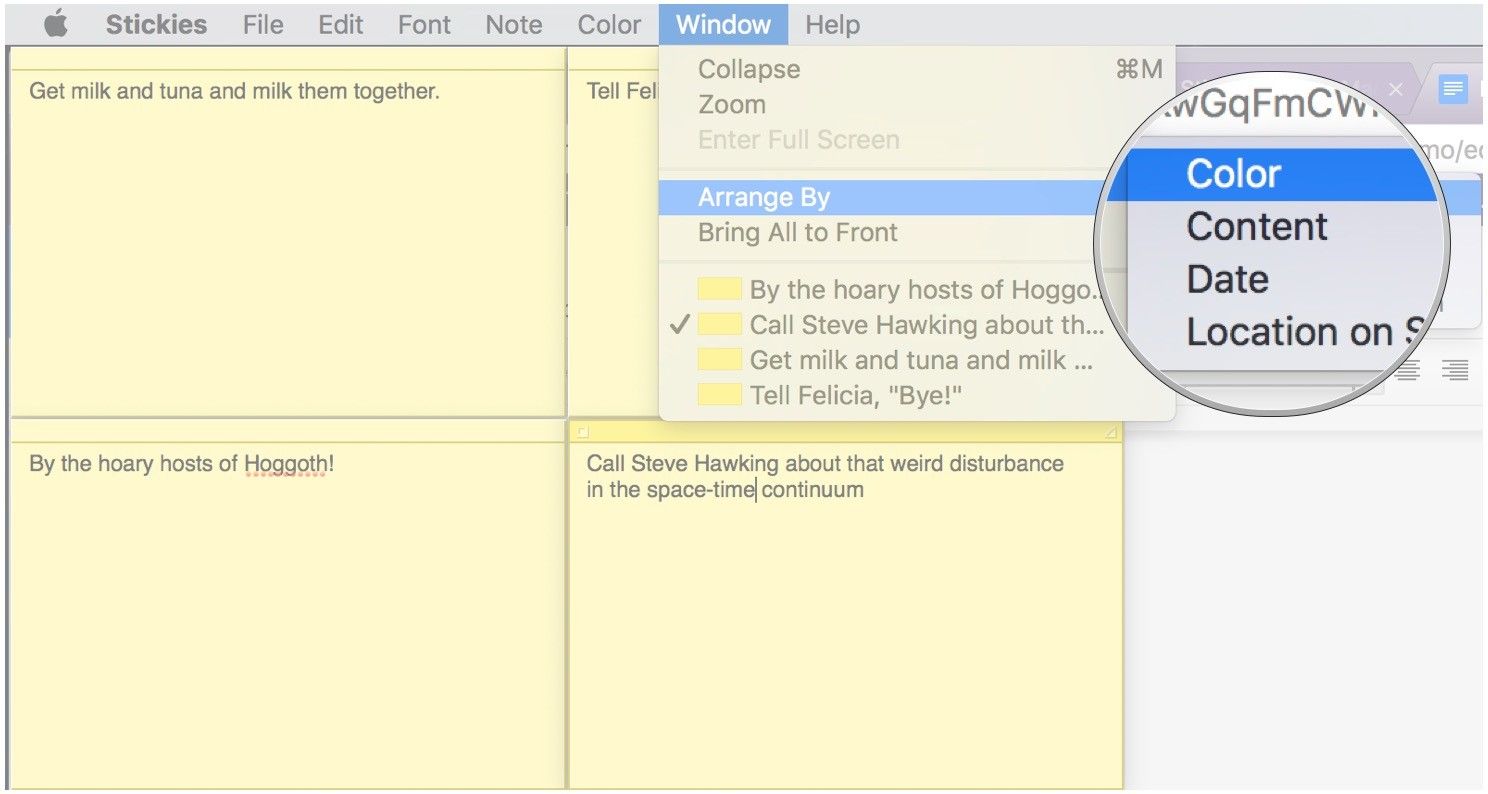
Task: Arrange notes by Color
Action: point(1233,174)
